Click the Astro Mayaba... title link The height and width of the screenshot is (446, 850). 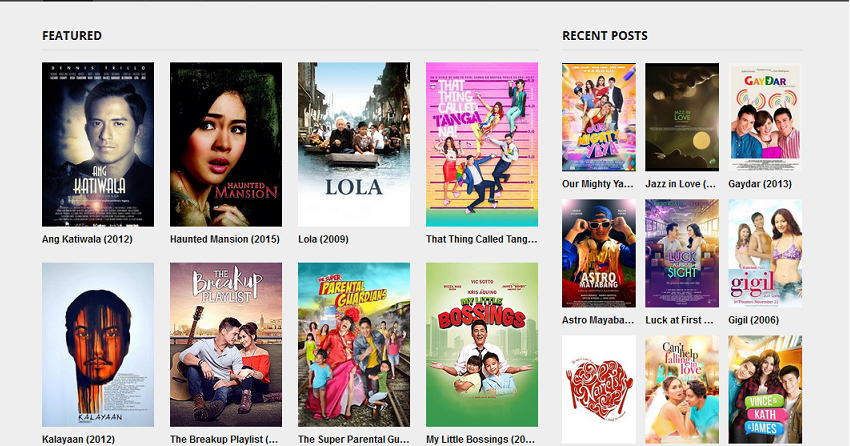598,320
